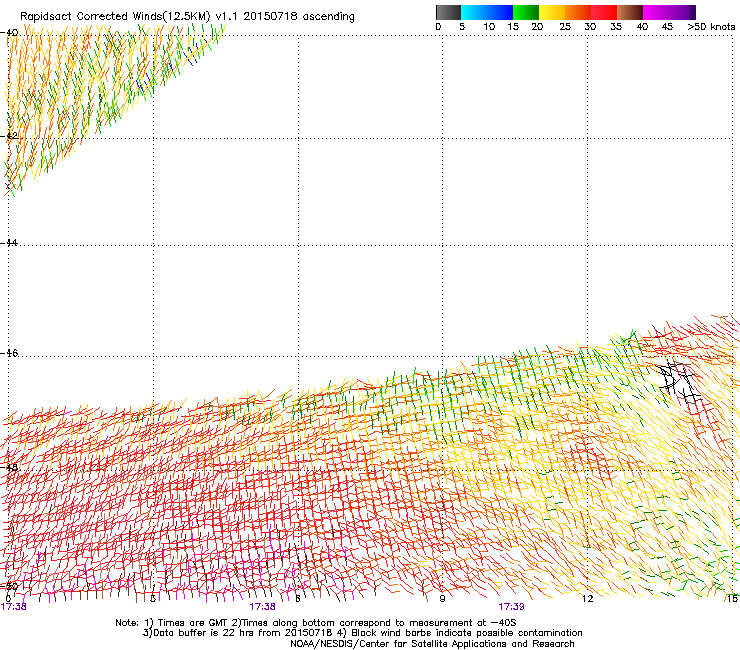The height and width of the screenshot is (650, 740).
Task: Click the '10' label under the color scale
Action: 489,27
